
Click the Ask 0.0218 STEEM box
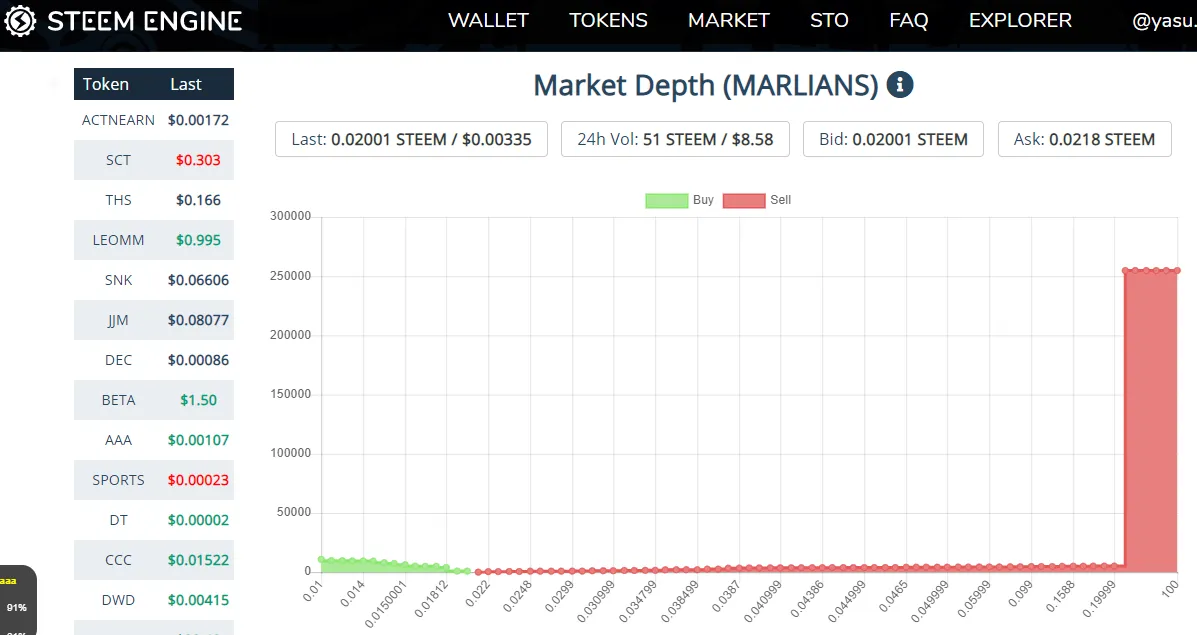pyautogui.click(x=1085, y=139)
